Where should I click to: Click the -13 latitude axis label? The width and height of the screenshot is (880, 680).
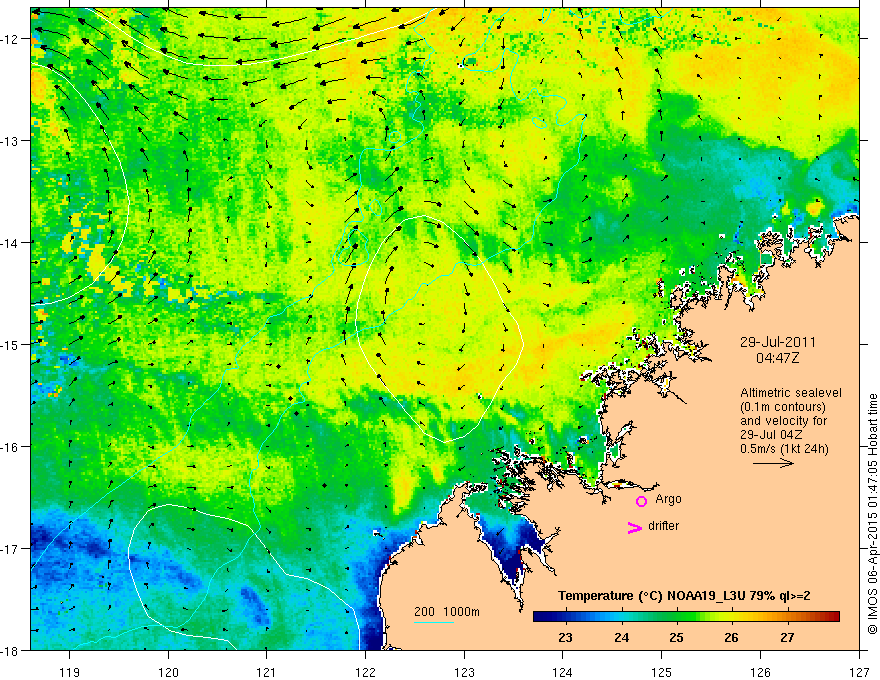click(x=11, y=141)
